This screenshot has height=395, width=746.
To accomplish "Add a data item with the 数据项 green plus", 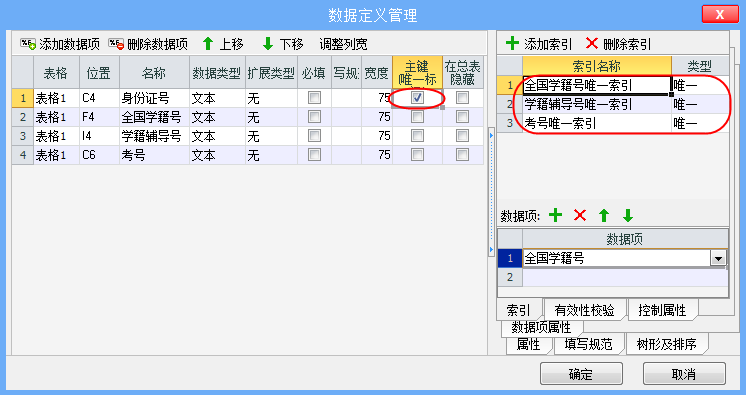I will [x=555, y=215].
